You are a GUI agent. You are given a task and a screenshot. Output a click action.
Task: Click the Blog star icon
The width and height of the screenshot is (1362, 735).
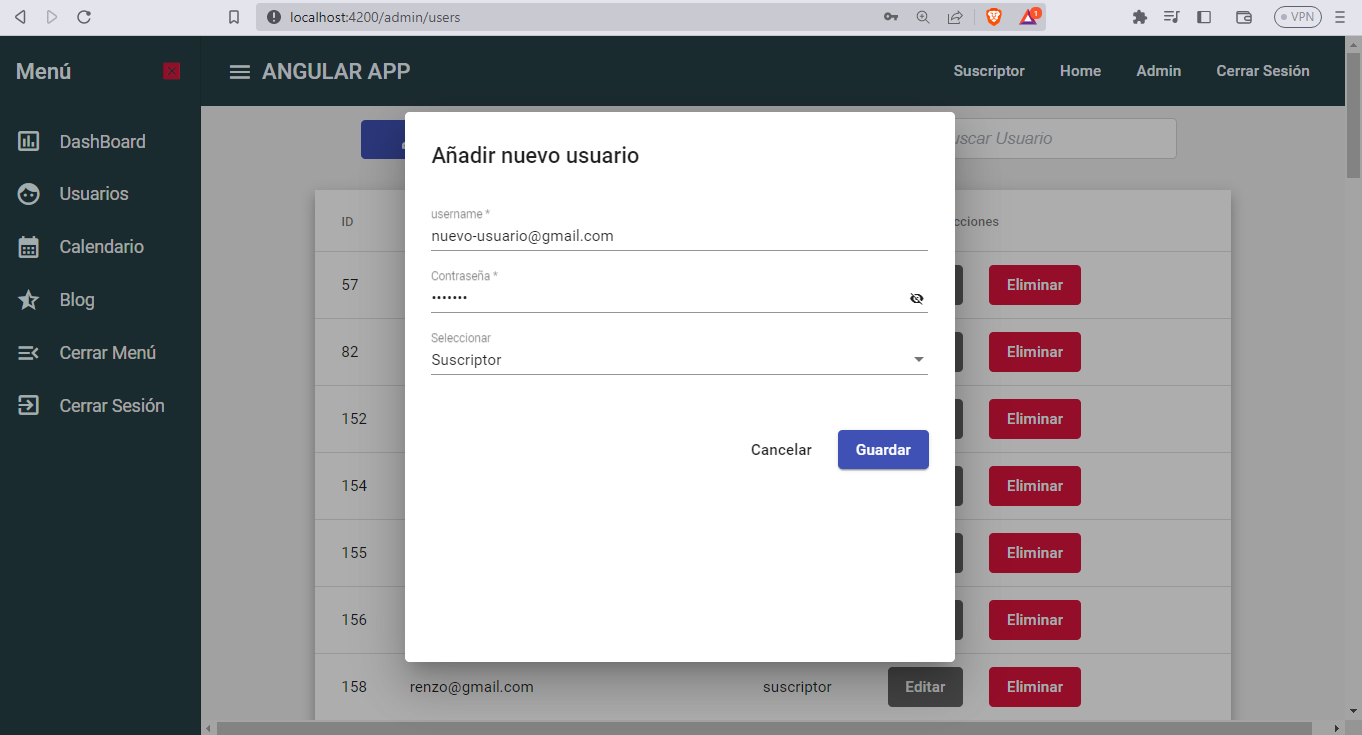(29, 299)
